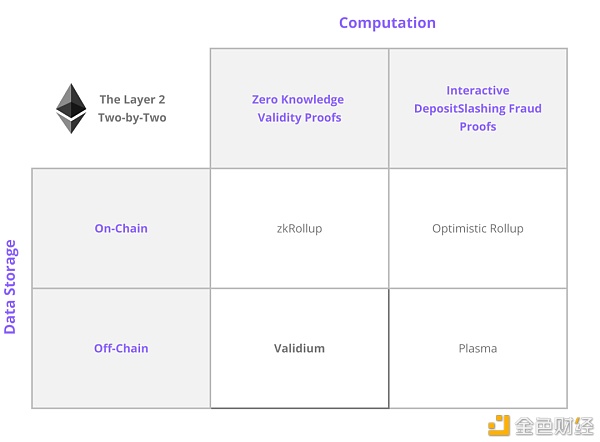Viewport: 600px width, 442px height.
Task: Click the word Proofs under DepositSlashing Fraud
Action: pyautogui.click(x=478, y=127)
